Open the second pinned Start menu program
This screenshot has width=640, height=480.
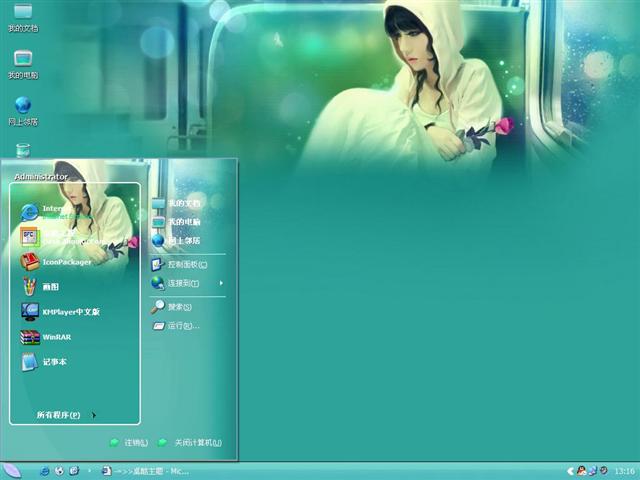click(61, 237)
